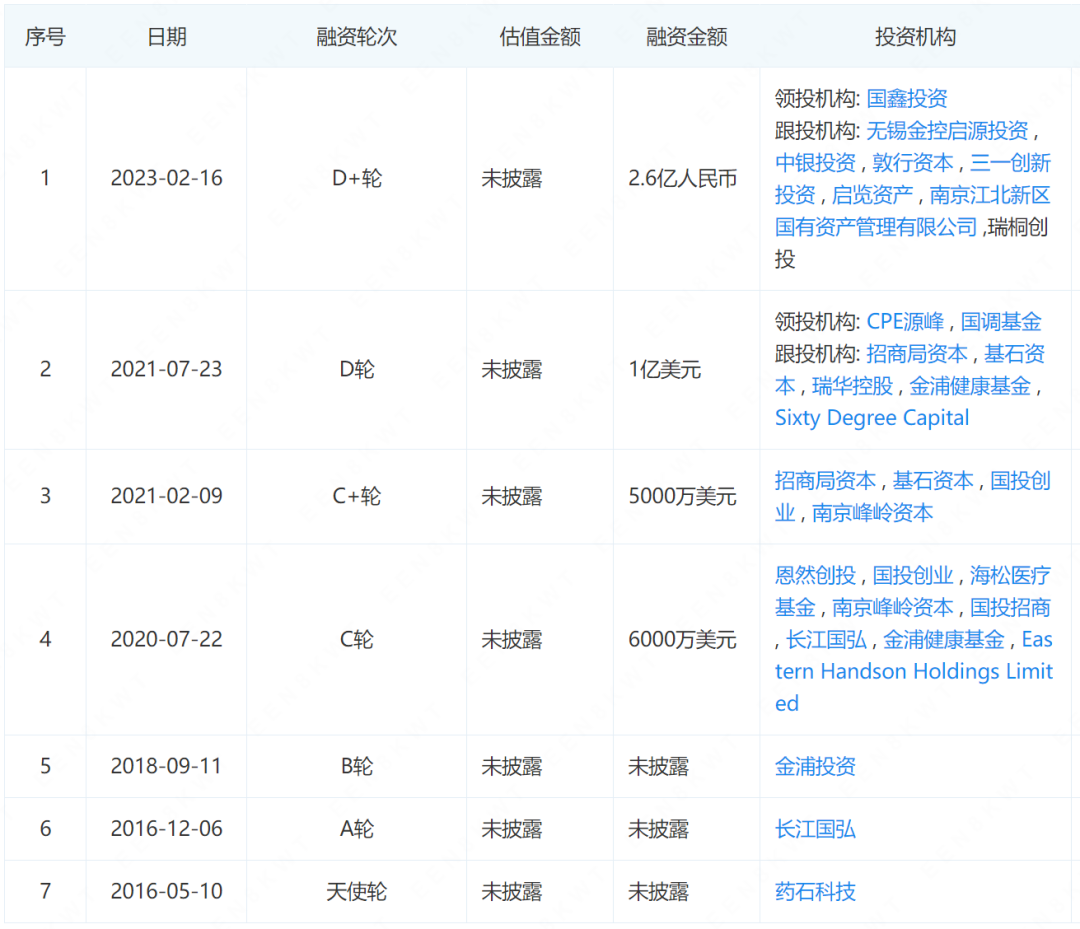
Task: Click the 国投招商 link
Action: tap(1010, 608)
